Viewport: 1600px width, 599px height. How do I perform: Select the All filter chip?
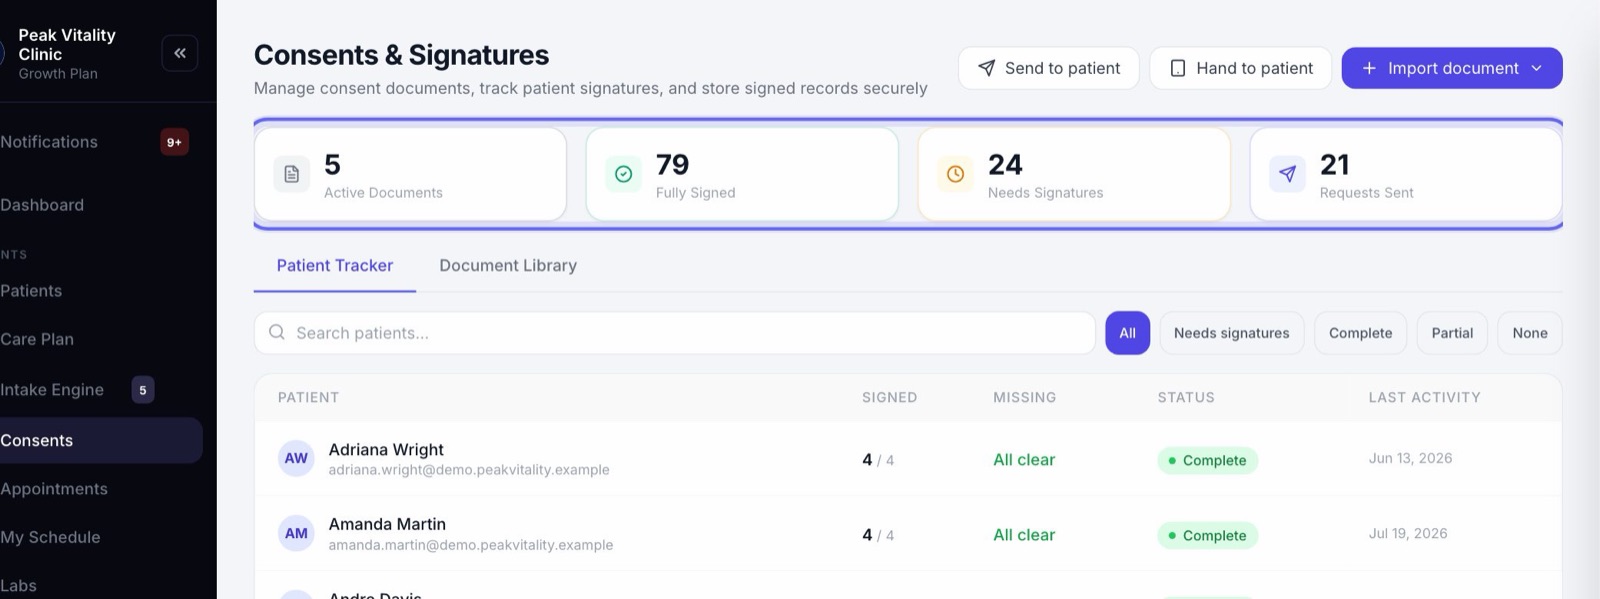[x=1127, y=333]
